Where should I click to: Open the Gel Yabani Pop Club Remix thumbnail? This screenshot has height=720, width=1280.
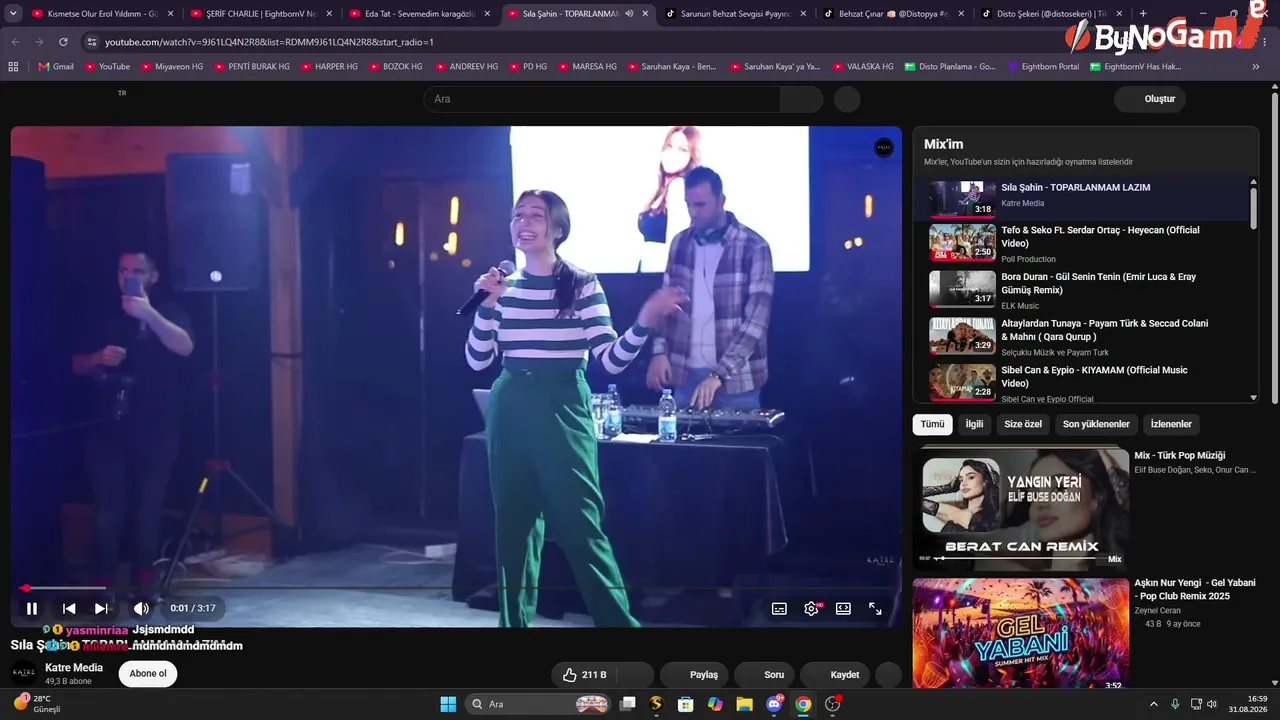1021,633
